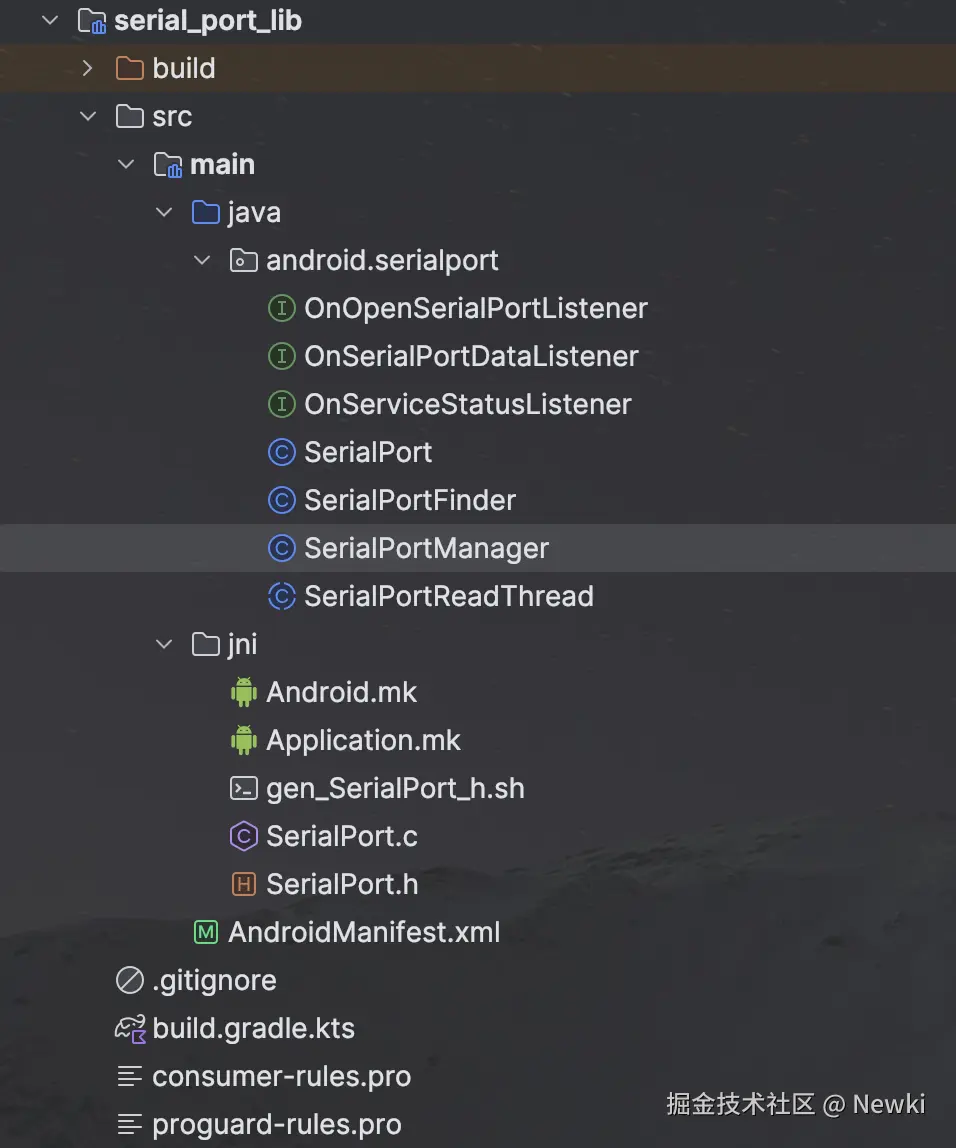Click the SerialPort.h header icon
This screenshot has height=1148, width=956.
[x=244, y=884]
